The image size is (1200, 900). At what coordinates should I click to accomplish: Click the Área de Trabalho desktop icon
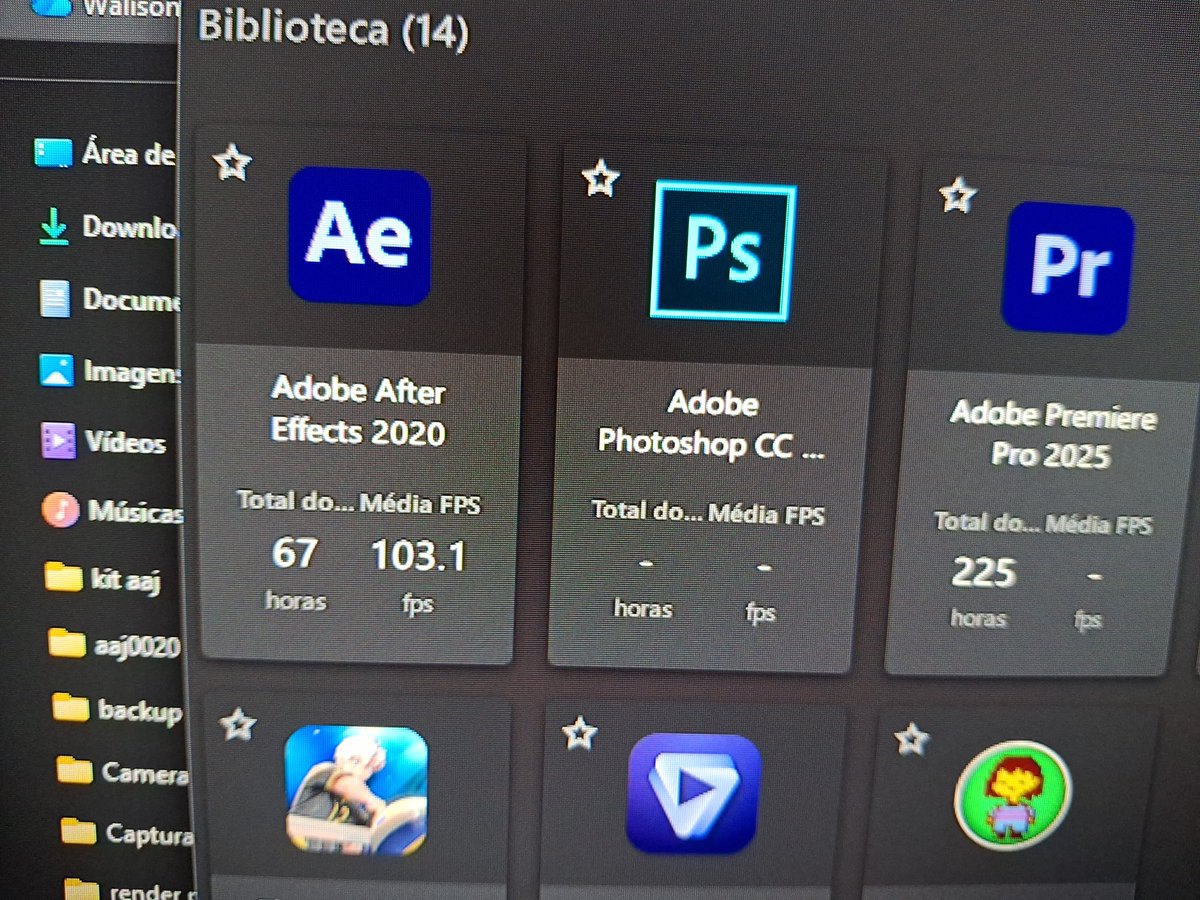click(x=53, y=152)
